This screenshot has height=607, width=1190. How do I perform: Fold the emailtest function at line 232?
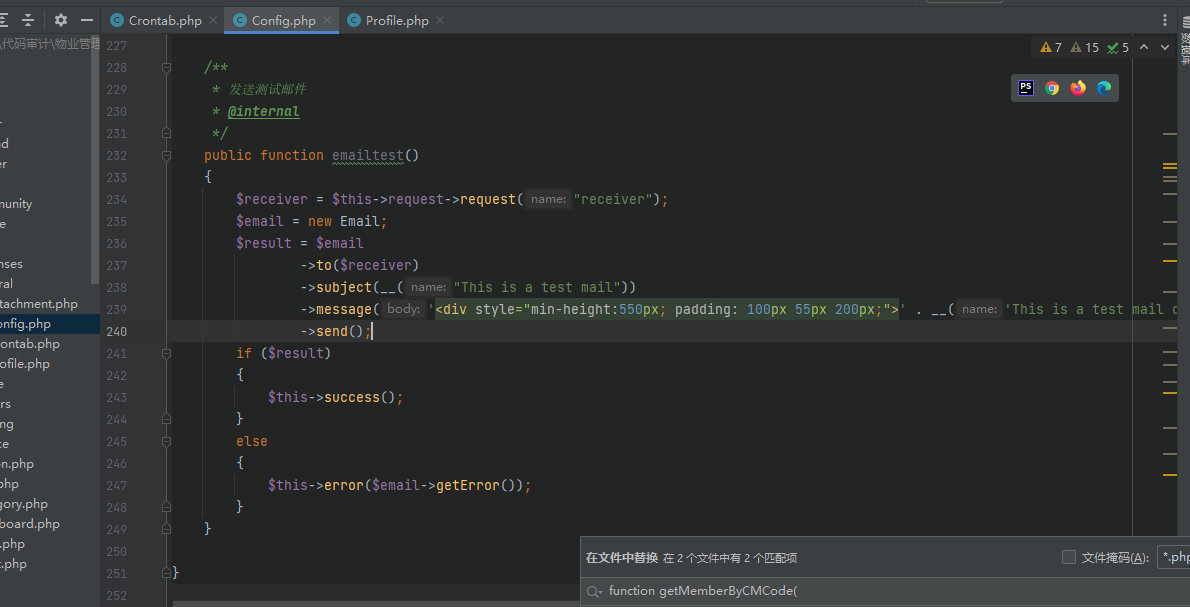coord(166,156)
